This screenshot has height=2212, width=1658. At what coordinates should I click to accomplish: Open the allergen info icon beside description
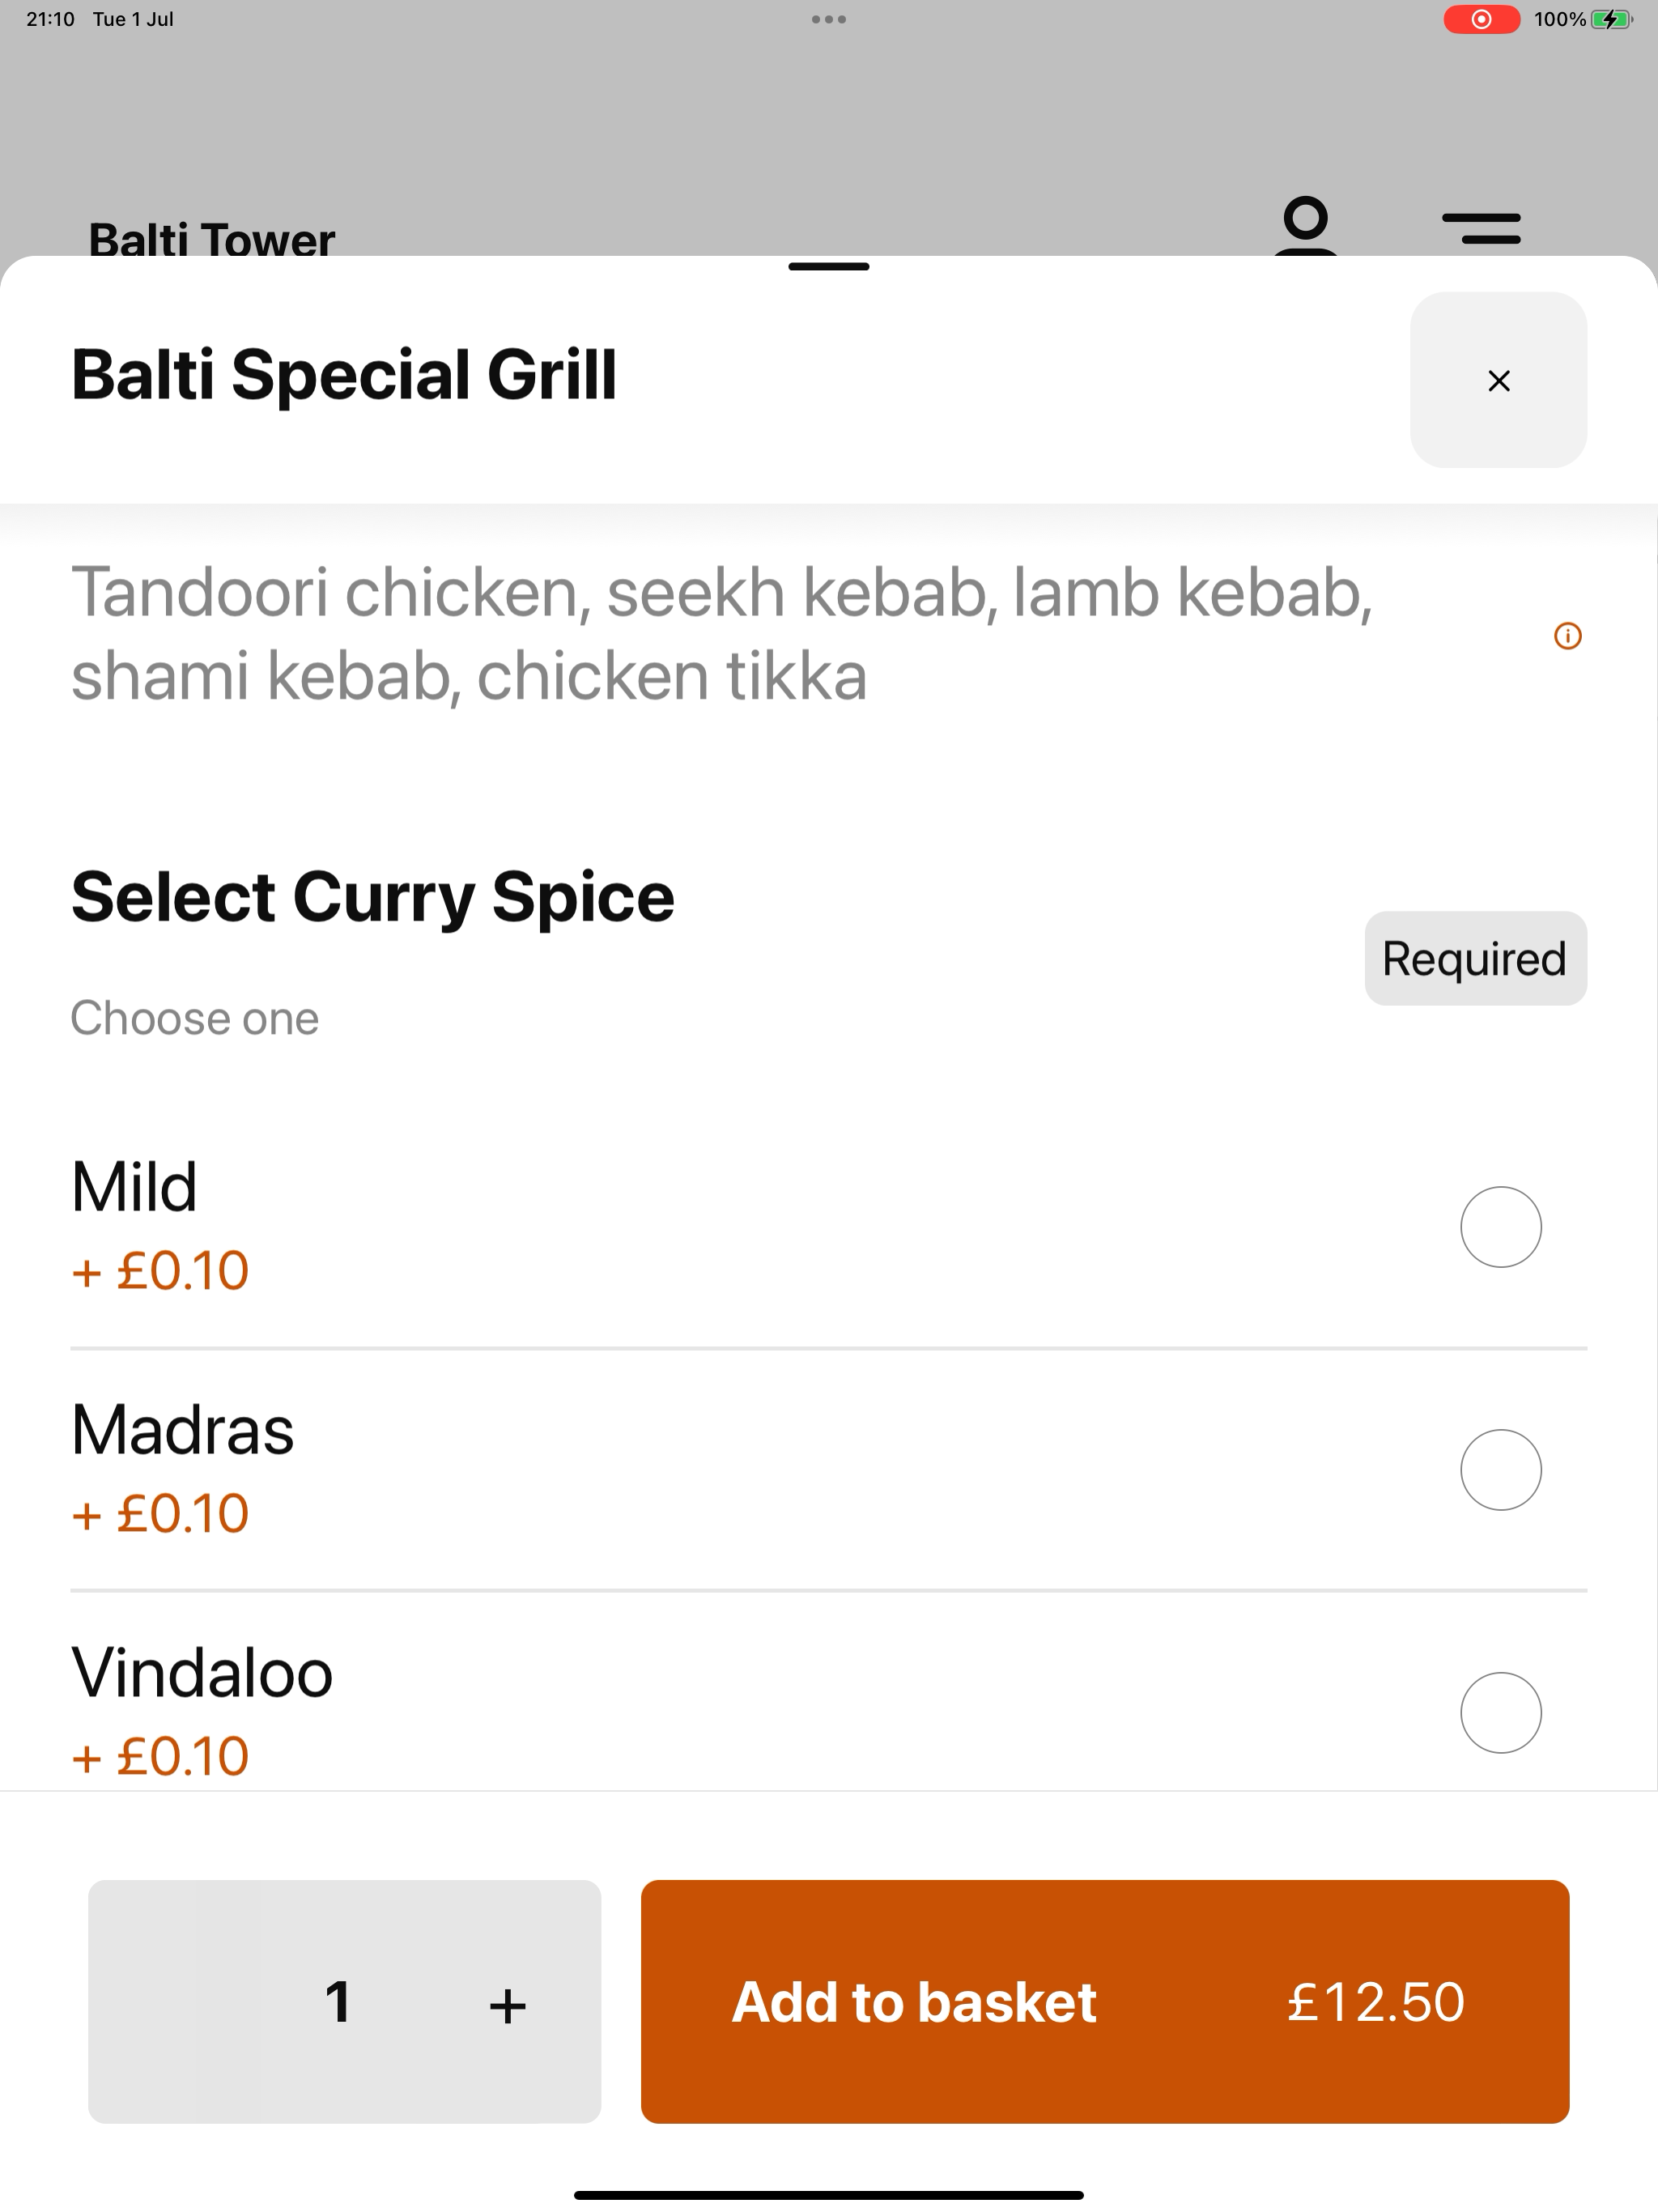(1567, 636)
